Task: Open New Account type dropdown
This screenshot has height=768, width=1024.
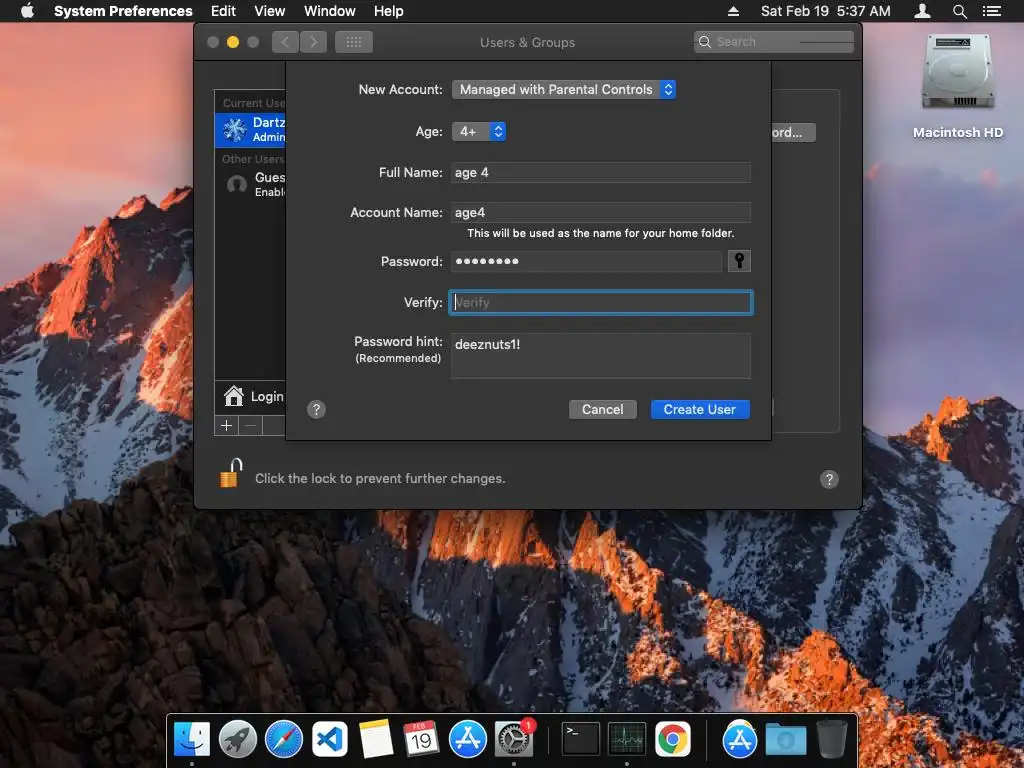Action: point(564,89)
